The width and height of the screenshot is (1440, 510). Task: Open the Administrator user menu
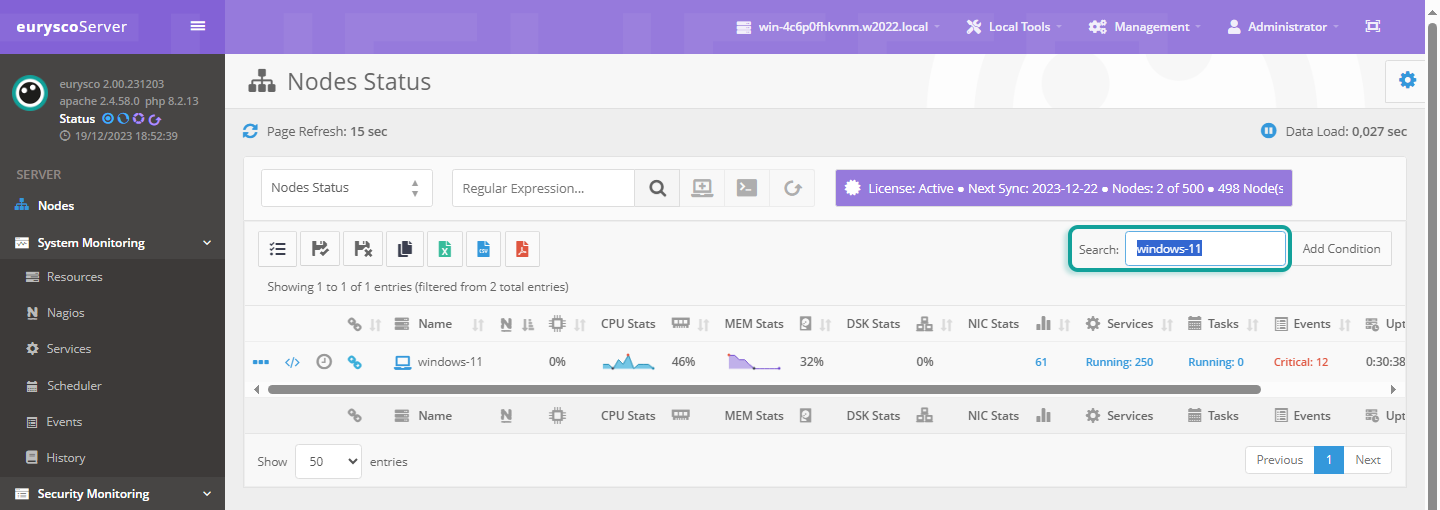pos(1283,27)
